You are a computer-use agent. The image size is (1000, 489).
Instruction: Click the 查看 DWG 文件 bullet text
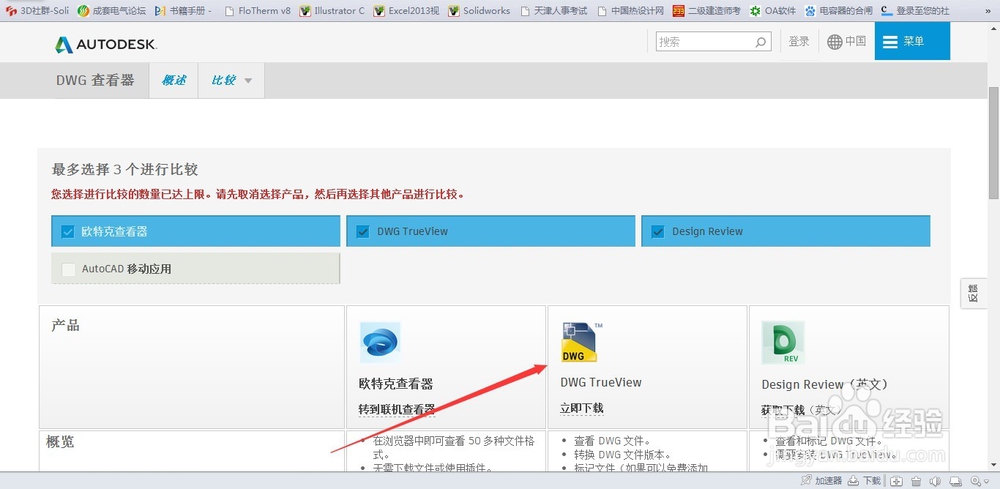tap(612, 441)
